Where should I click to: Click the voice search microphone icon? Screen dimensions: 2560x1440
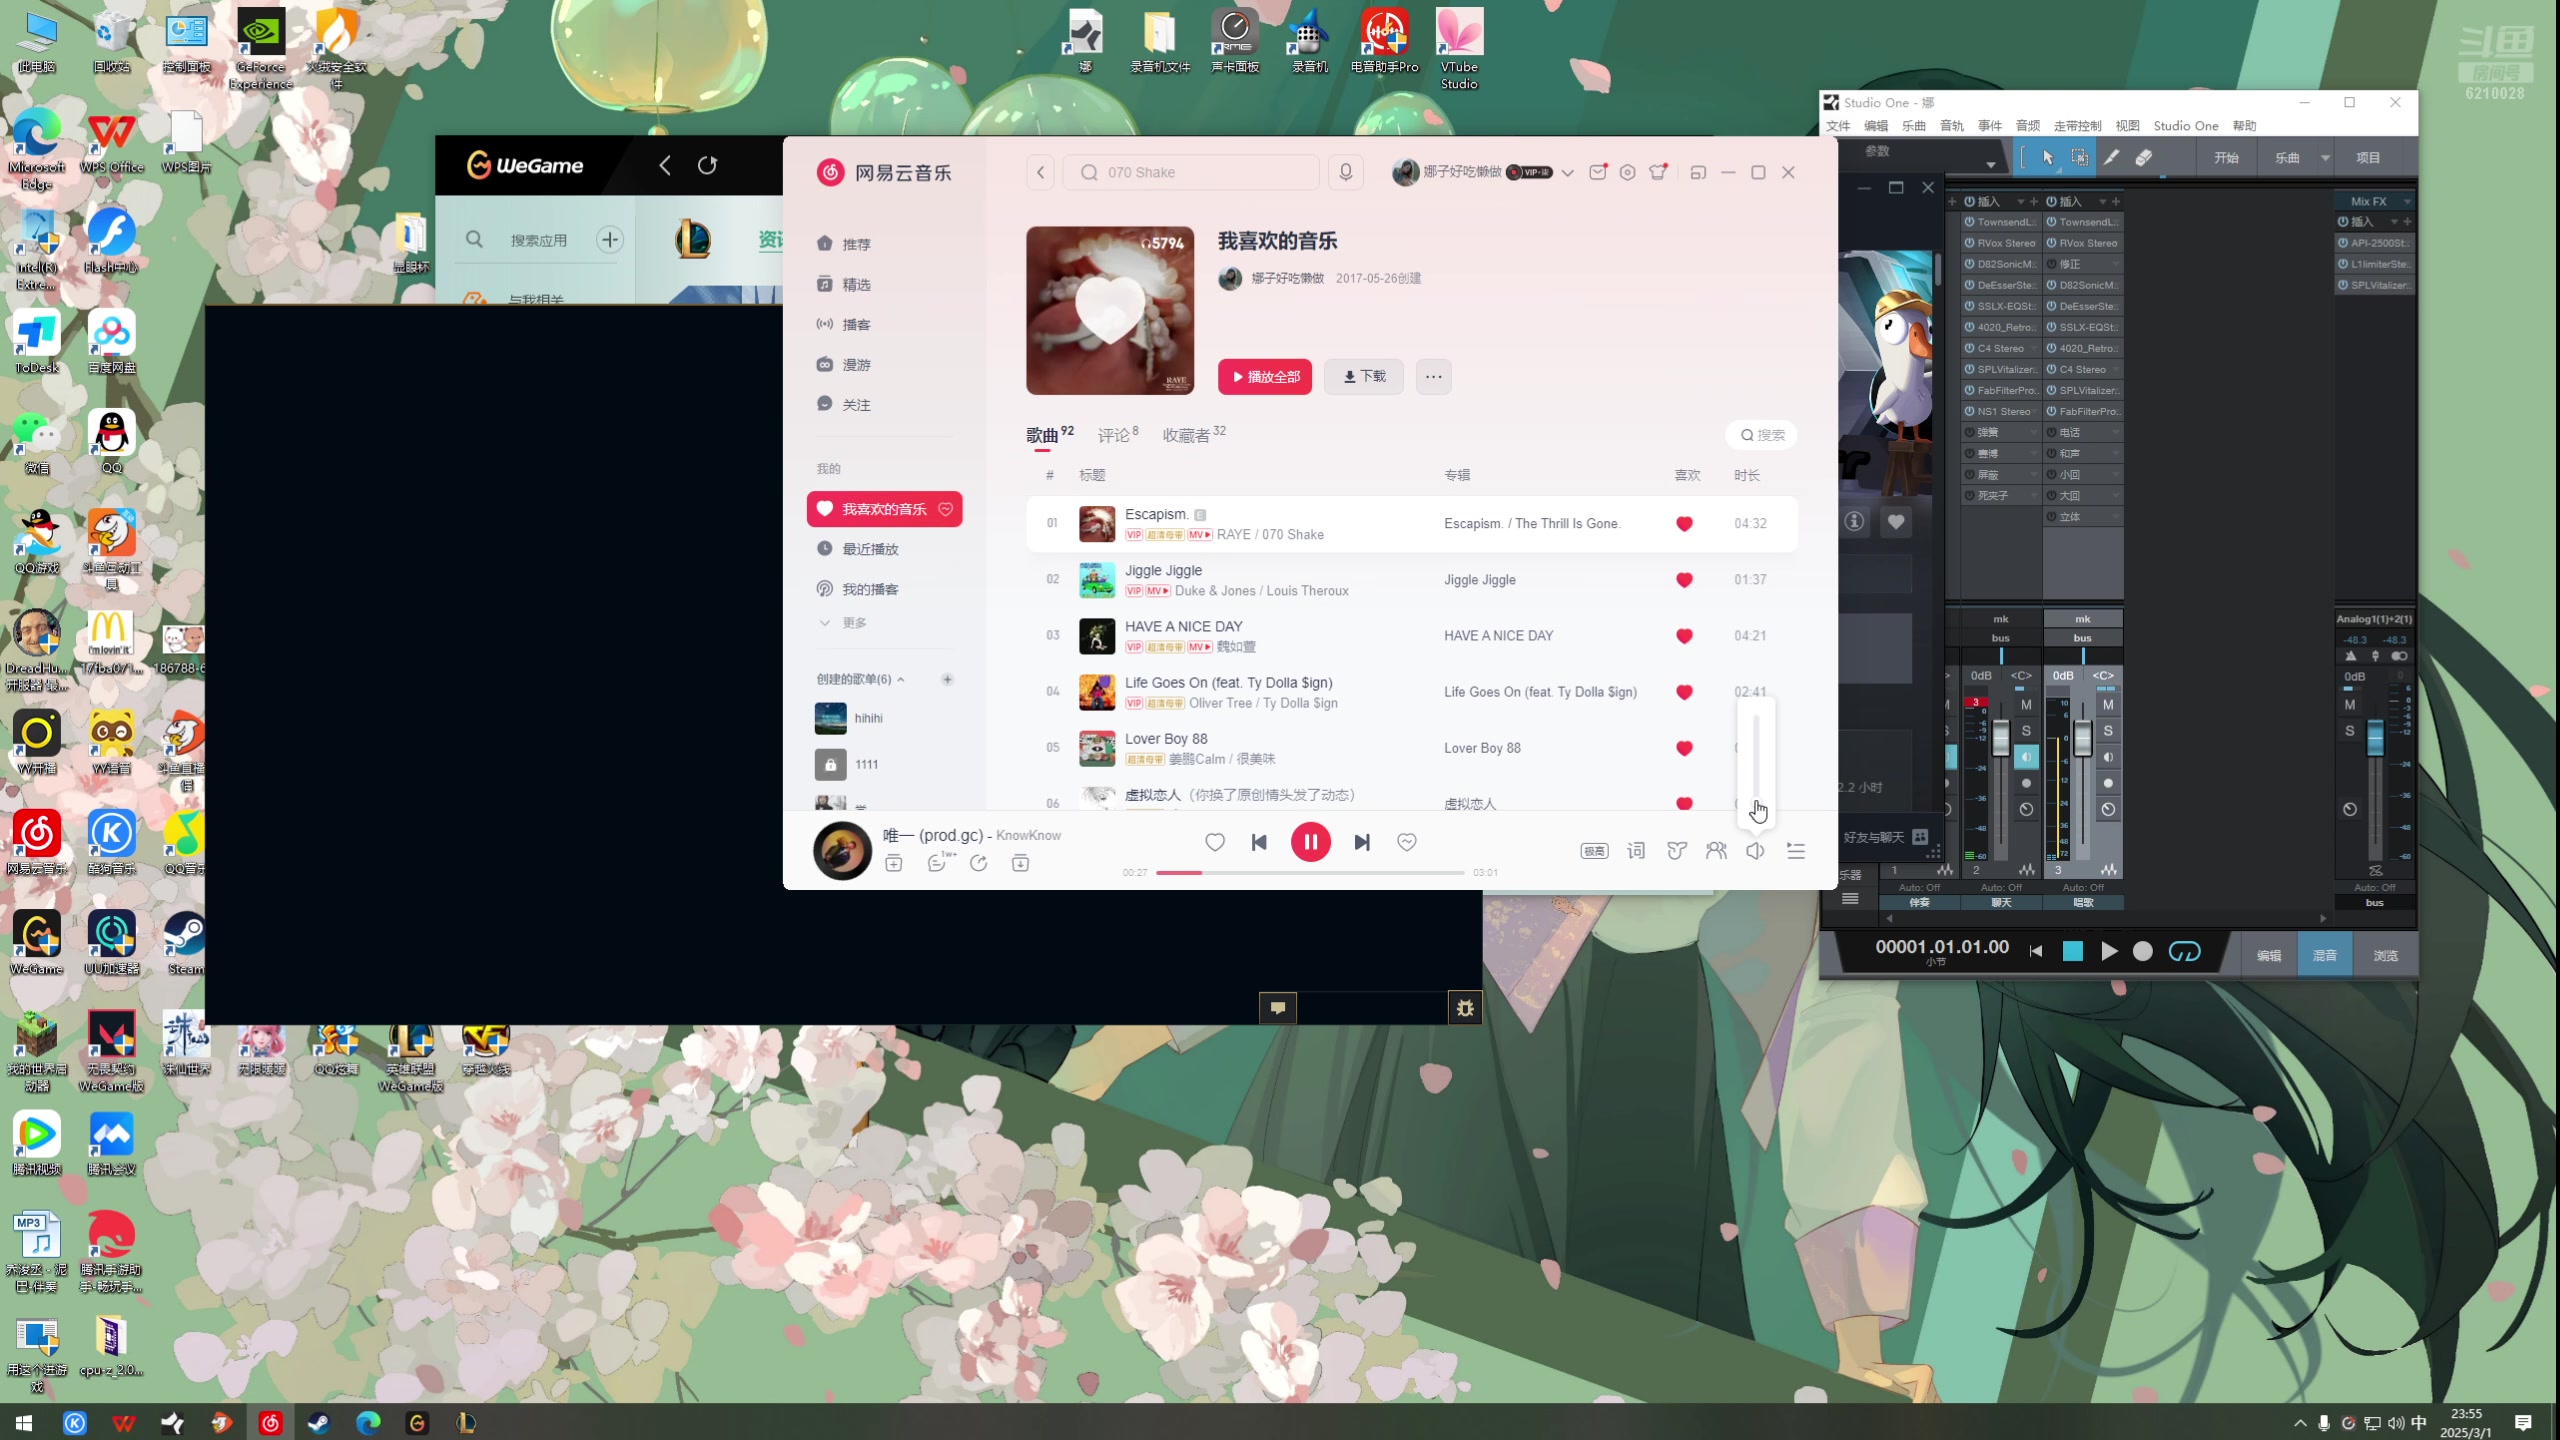point(1346,172)
